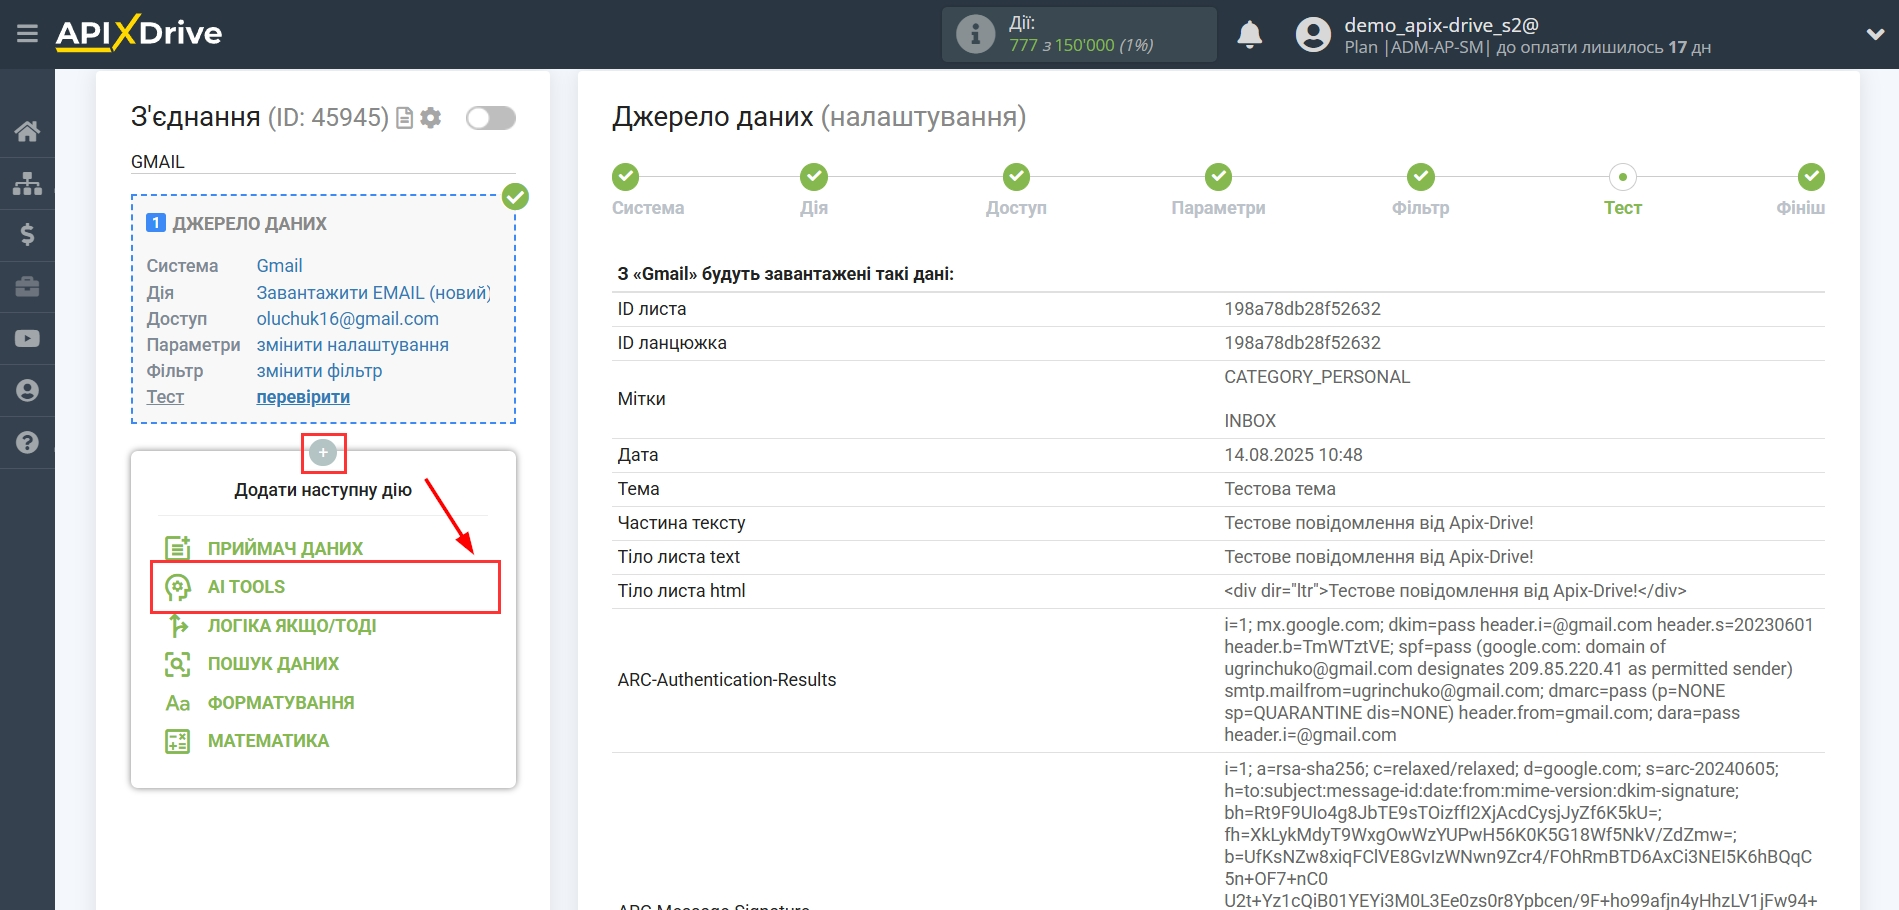Open oluchuk16@gmail.com access link
Image resolution: width=1899 pixels, height=910 pixels.
[347, 319]
